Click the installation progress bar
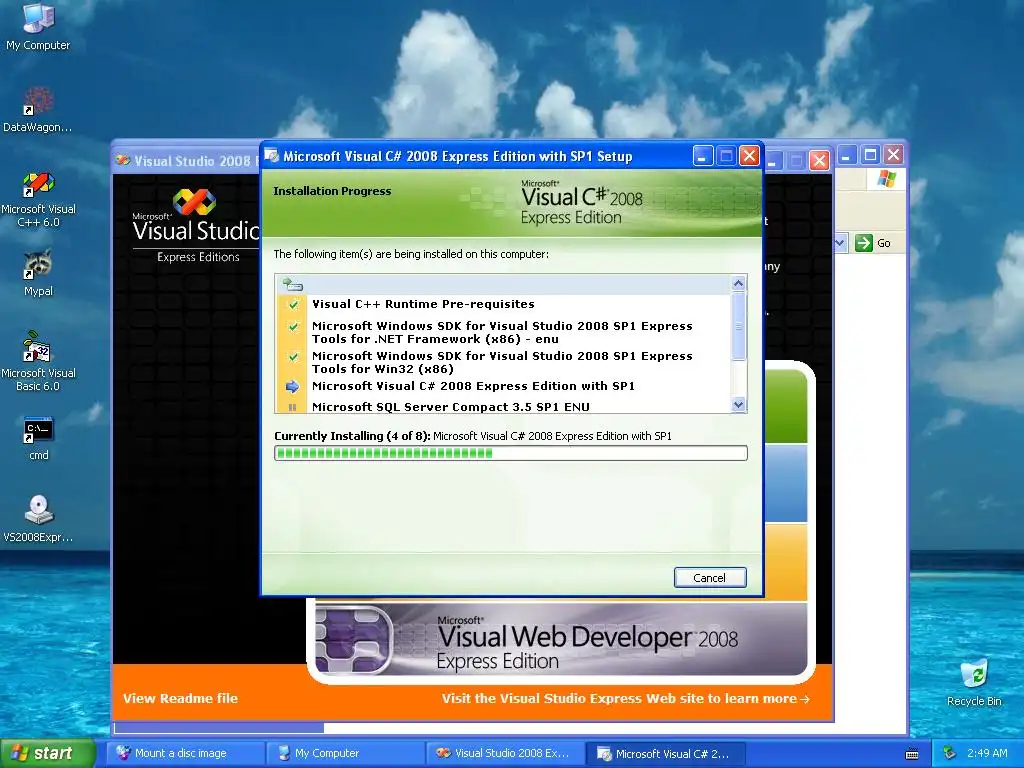 pyautogui.click(x=511, y=453)
